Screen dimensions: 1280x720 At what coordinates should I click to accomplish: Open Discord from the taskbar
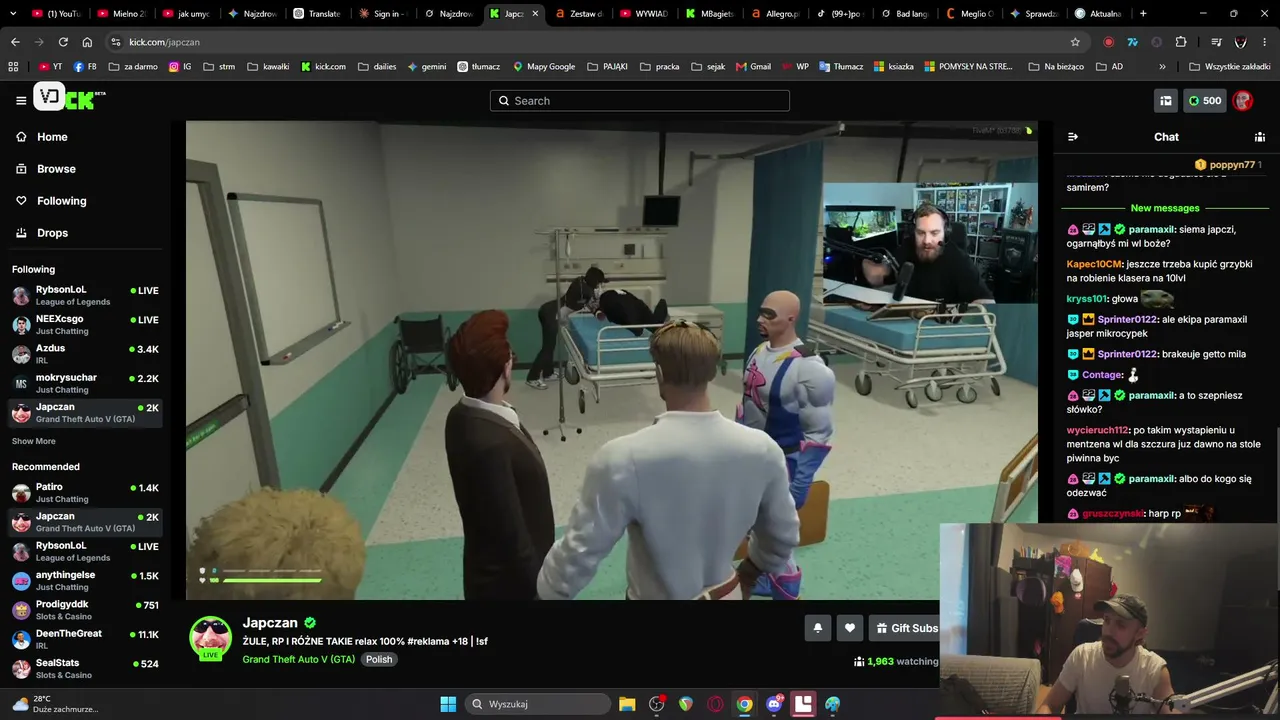point(774,704)
